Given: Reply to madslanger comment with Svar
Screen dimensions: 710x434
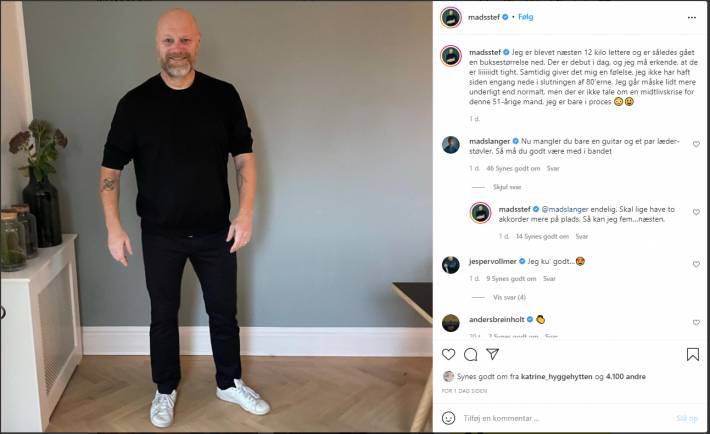Looking at the screenshot, I should click(553, 168).
